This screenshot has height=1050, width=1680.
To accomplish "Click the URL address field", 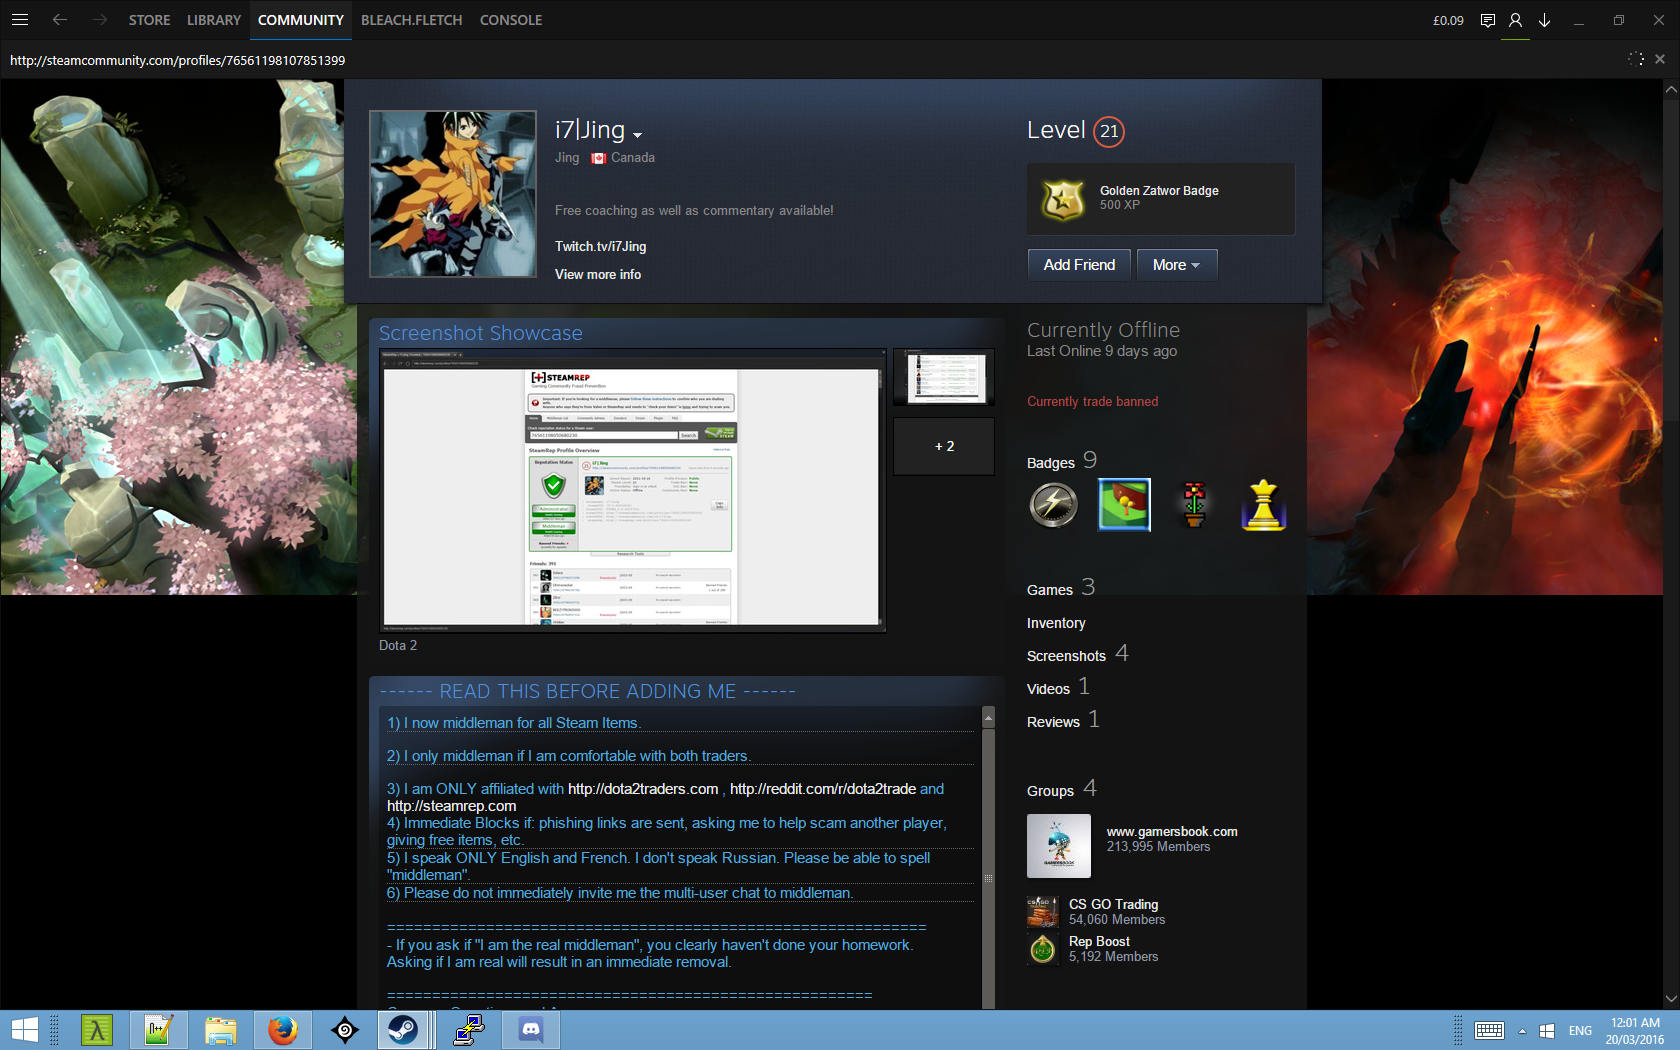I will (400, 60).
